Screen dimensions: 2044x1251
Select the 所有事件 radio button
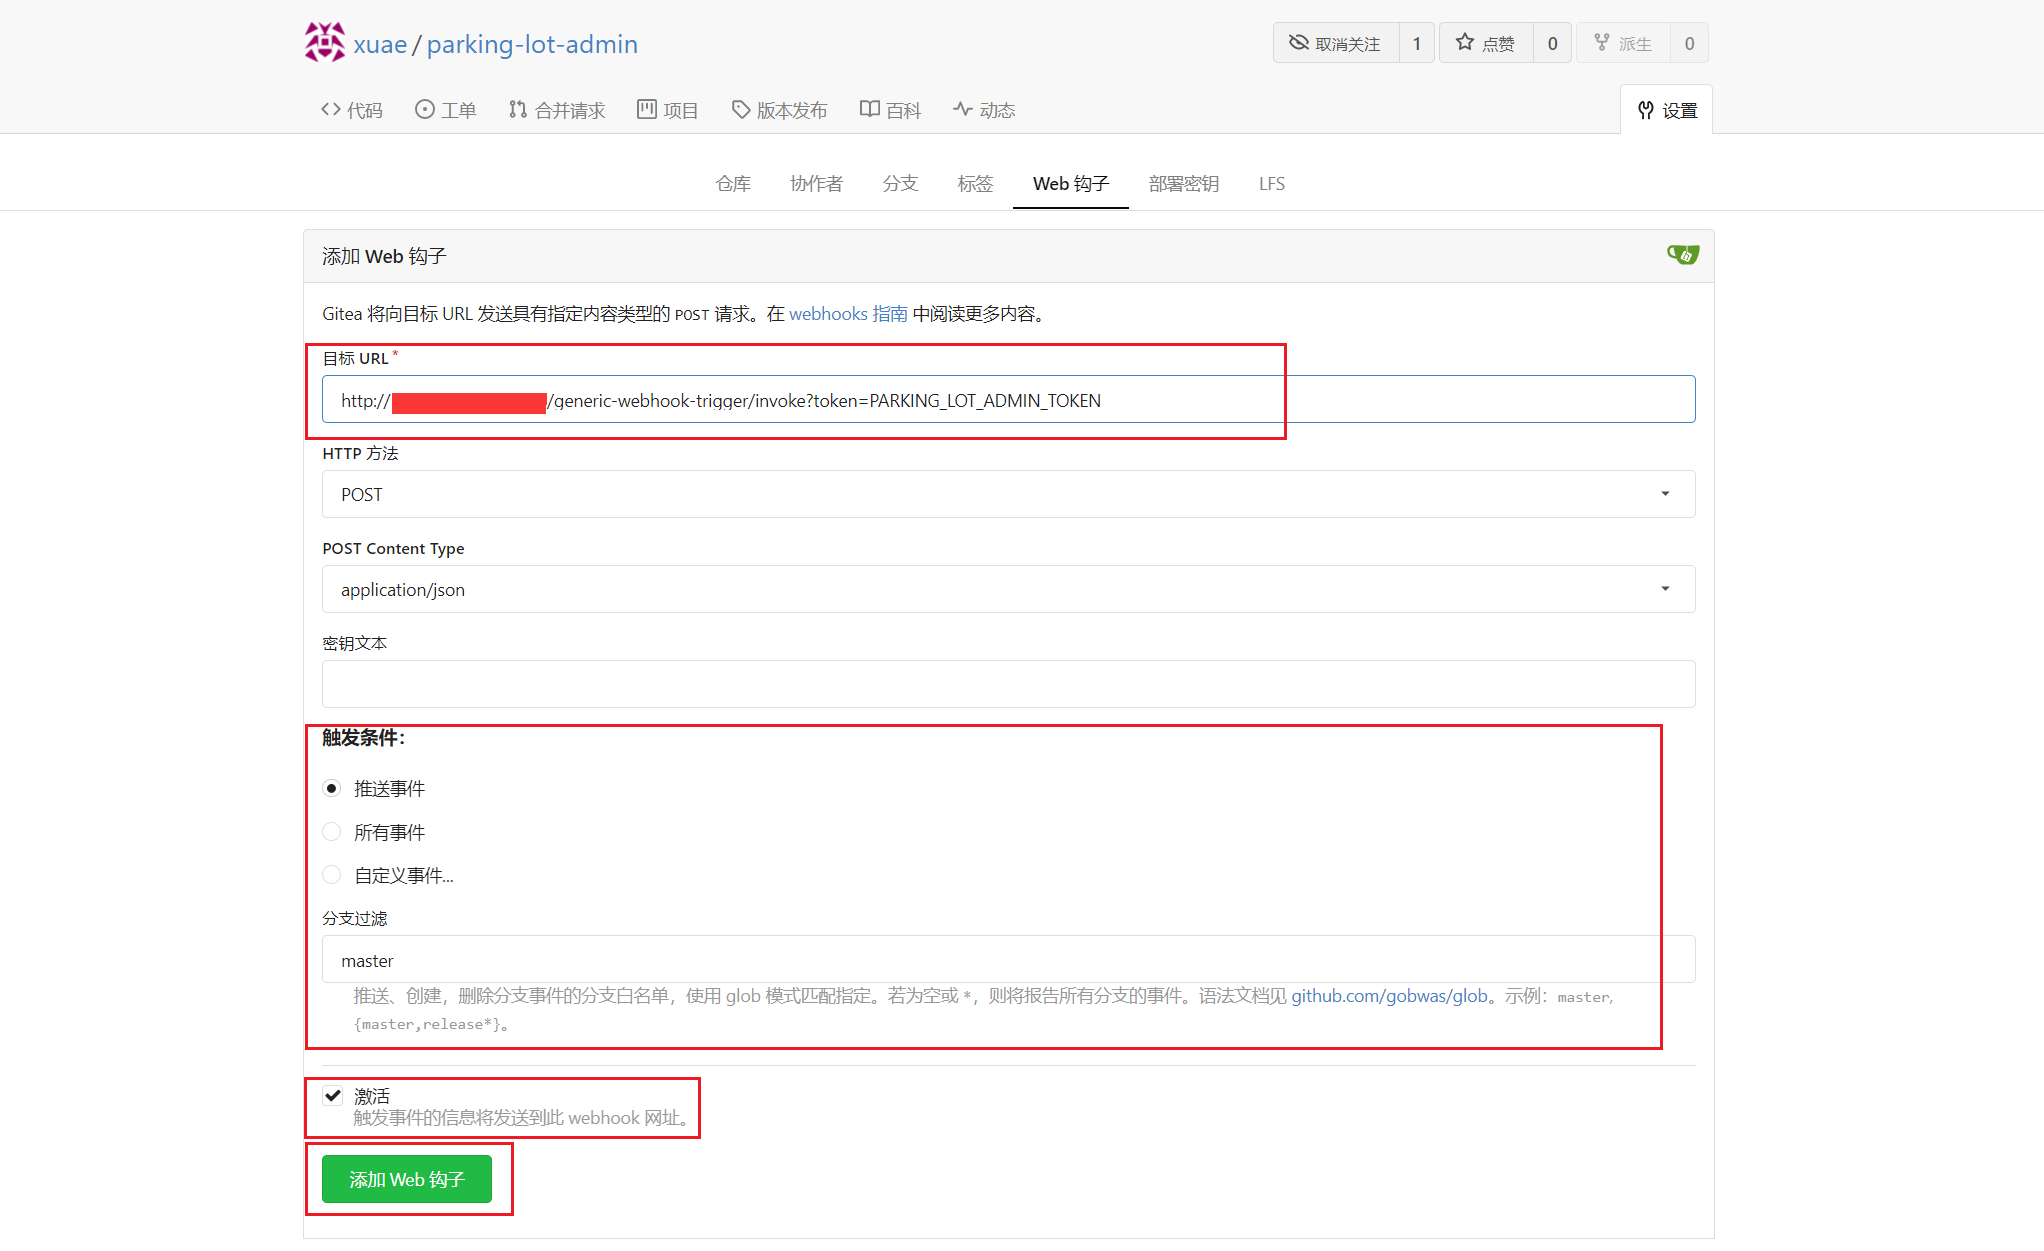pos(332,832)
